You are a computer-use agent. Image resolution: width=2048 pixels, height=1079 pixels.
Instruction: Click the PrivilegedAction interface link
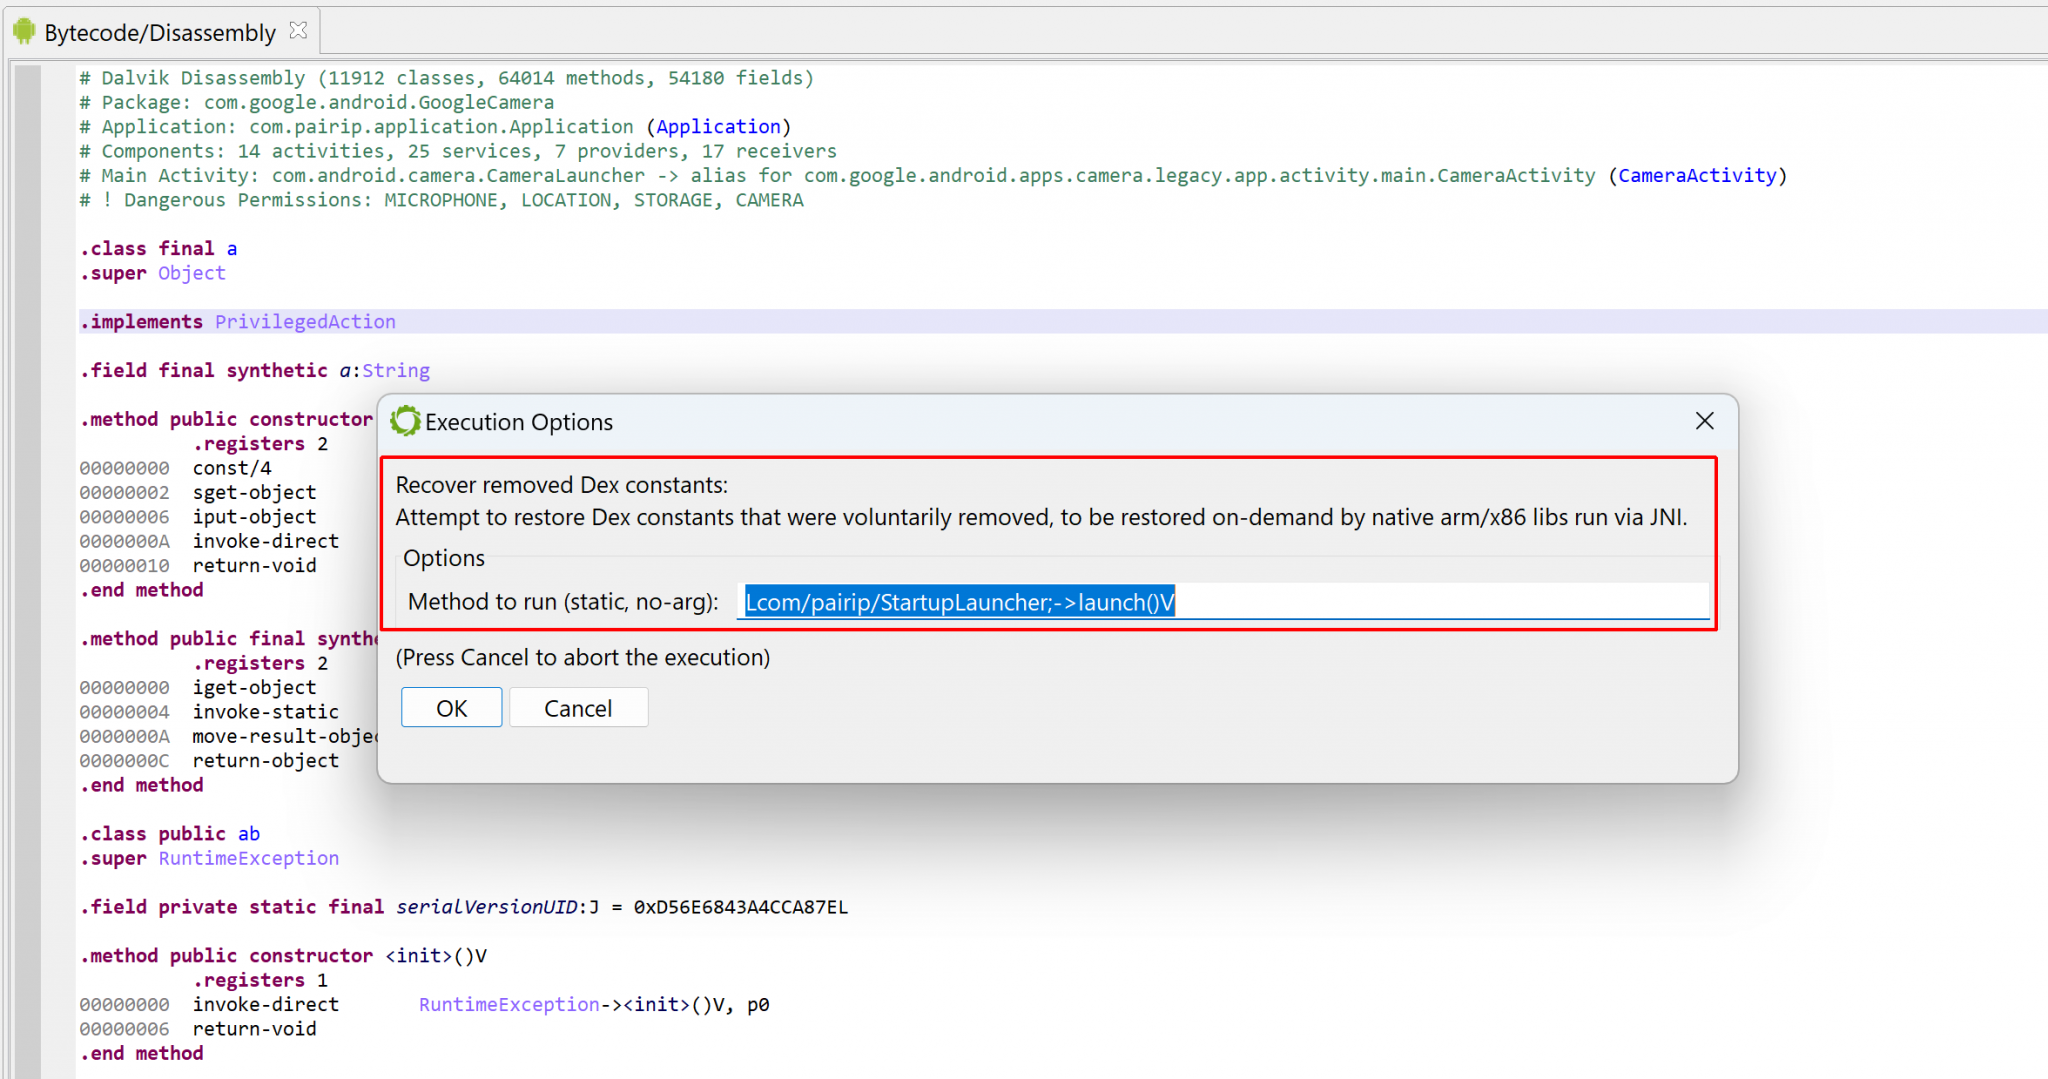click(305, 321)
